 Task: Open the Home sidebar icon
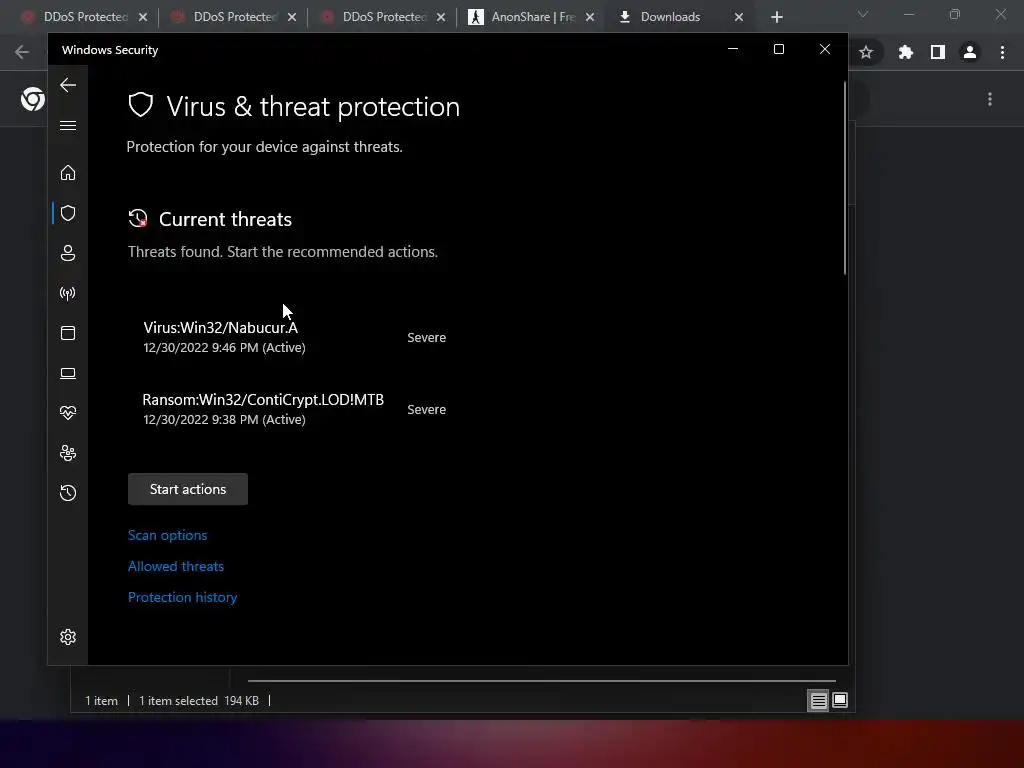pos(68,172)
